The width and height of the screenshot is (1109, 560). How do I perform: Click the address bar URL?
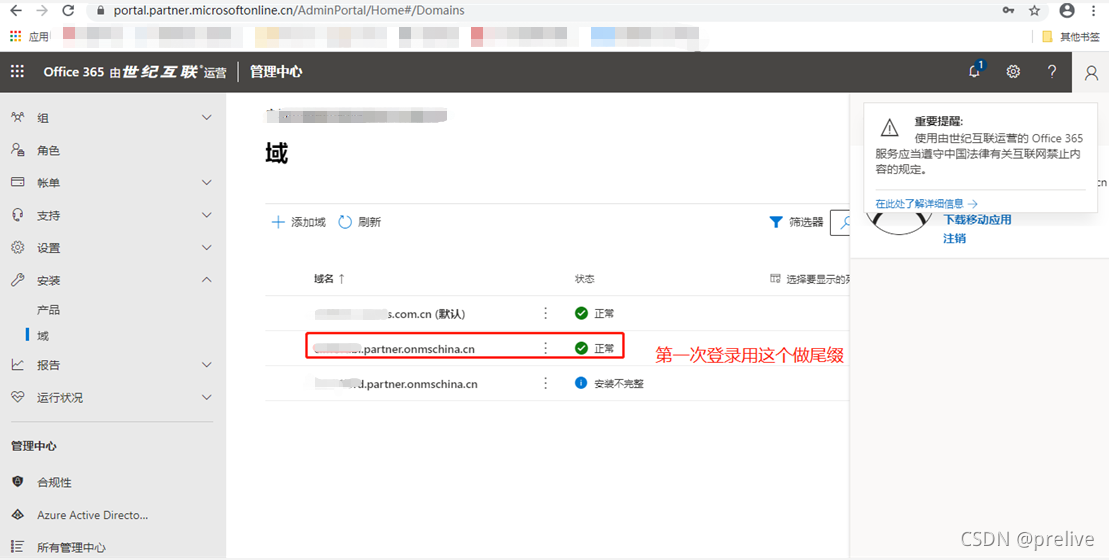click(289, 11)
